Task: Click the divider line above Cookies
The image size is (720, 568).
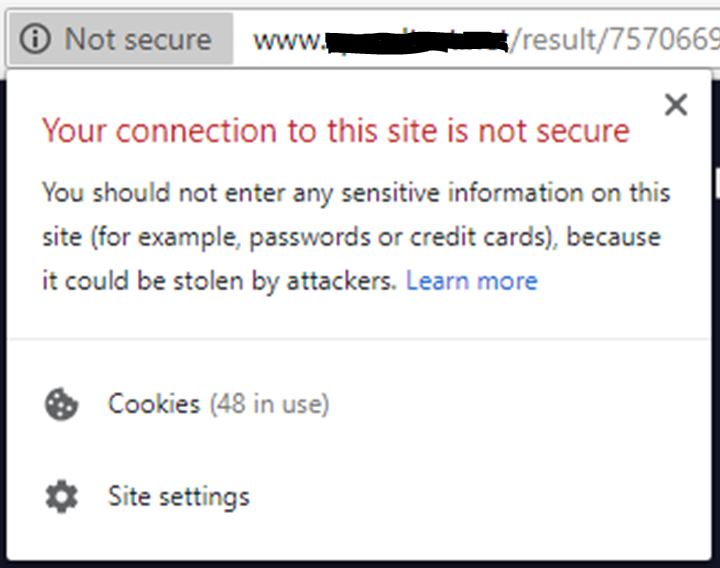Action: (x=359, y=339)
